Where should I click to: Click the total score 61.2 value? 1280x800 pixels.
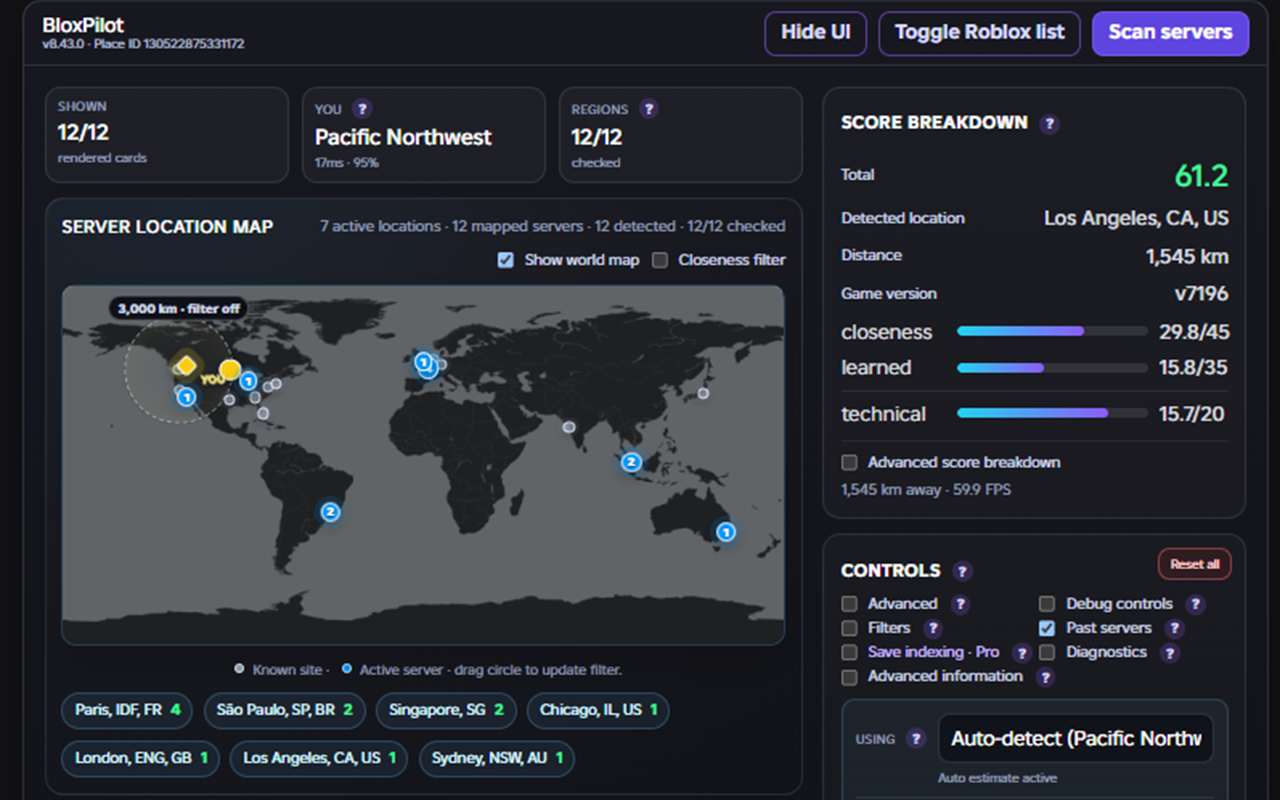1201,176
